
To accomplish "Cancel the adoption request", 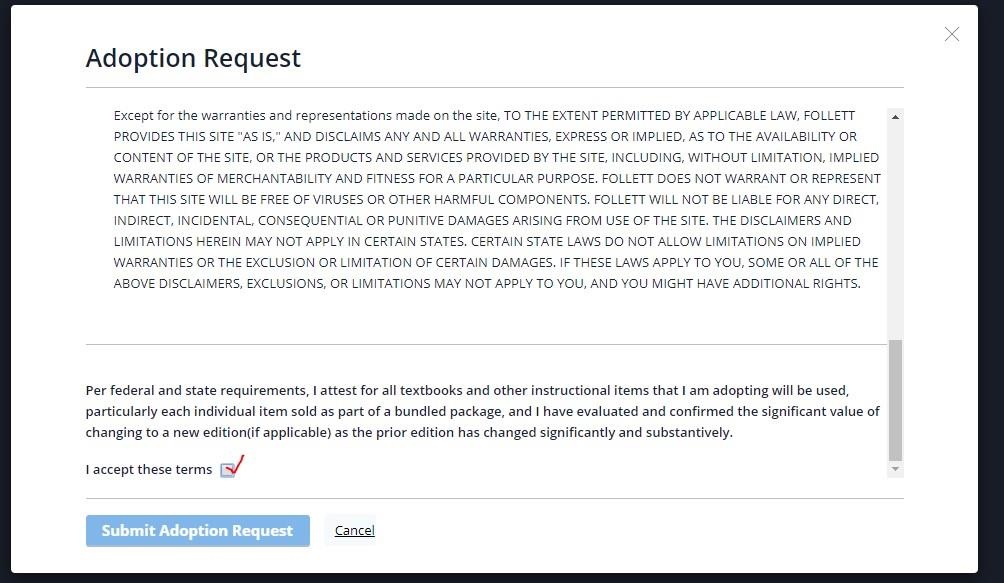I will (355, 531).
